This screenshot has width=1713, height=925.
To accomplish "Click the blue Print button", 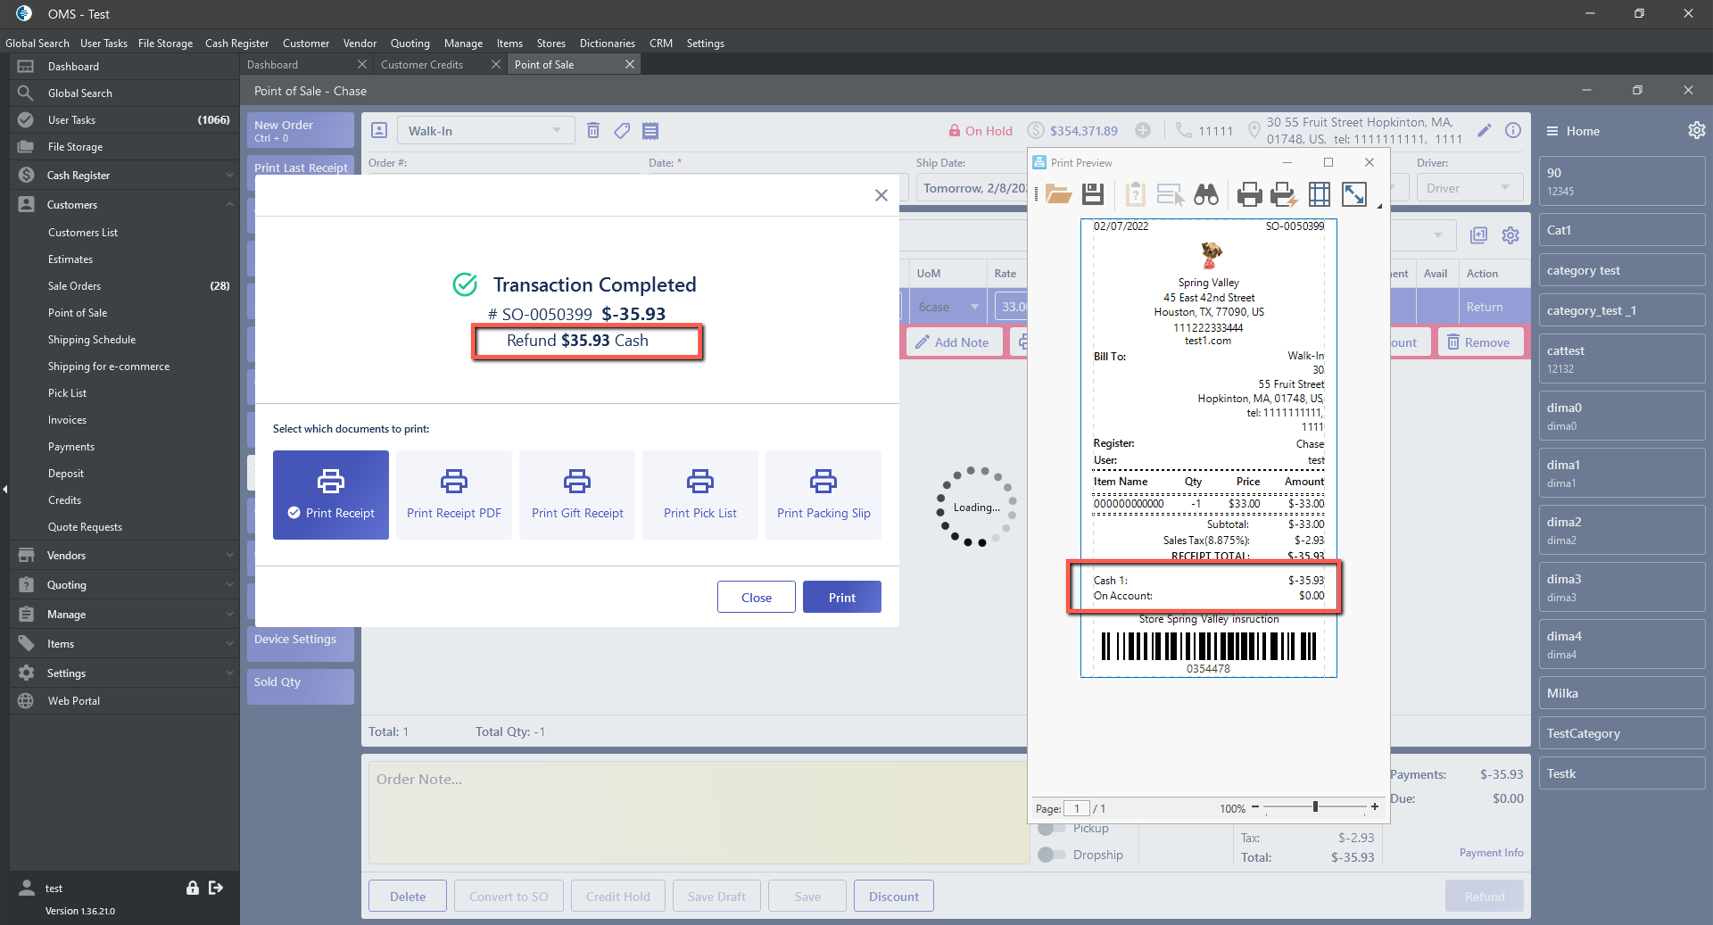I will coord(841,597).
